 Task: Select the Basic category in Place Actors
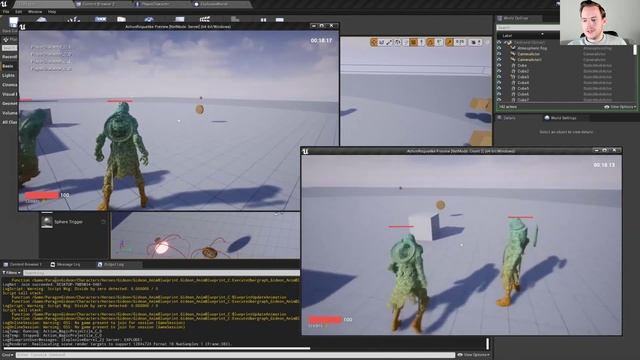tap(9, 66)
